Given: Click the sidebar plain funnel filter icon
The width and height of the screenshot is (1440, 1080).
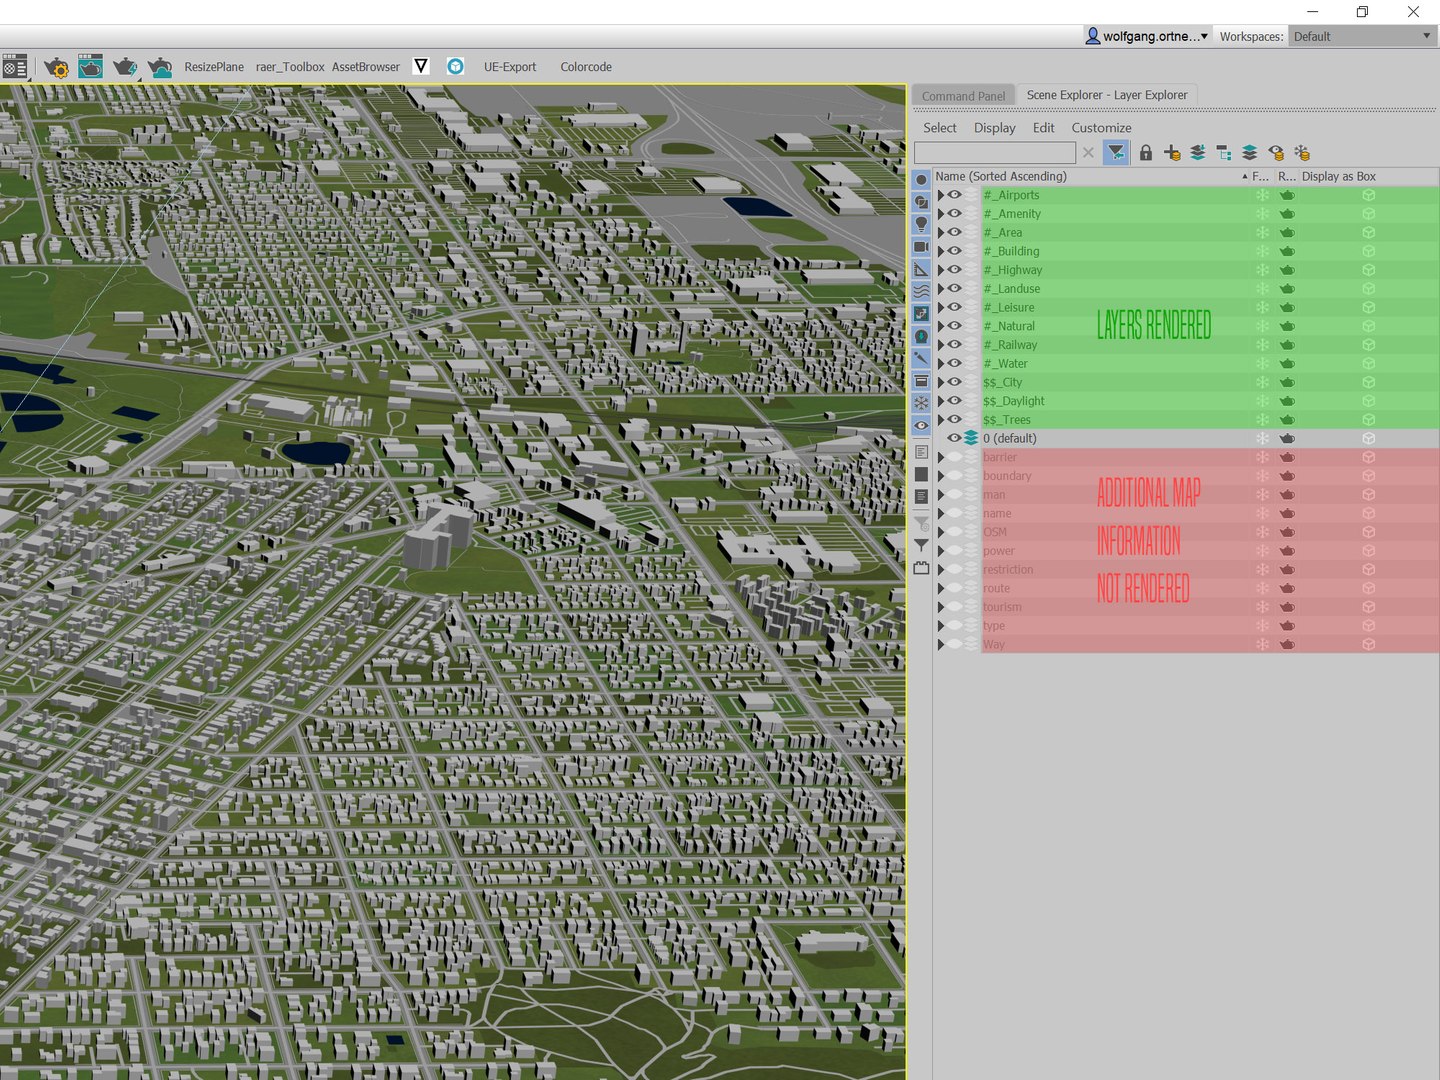Looking at the screenshot, I should click(x=921, y=546).
